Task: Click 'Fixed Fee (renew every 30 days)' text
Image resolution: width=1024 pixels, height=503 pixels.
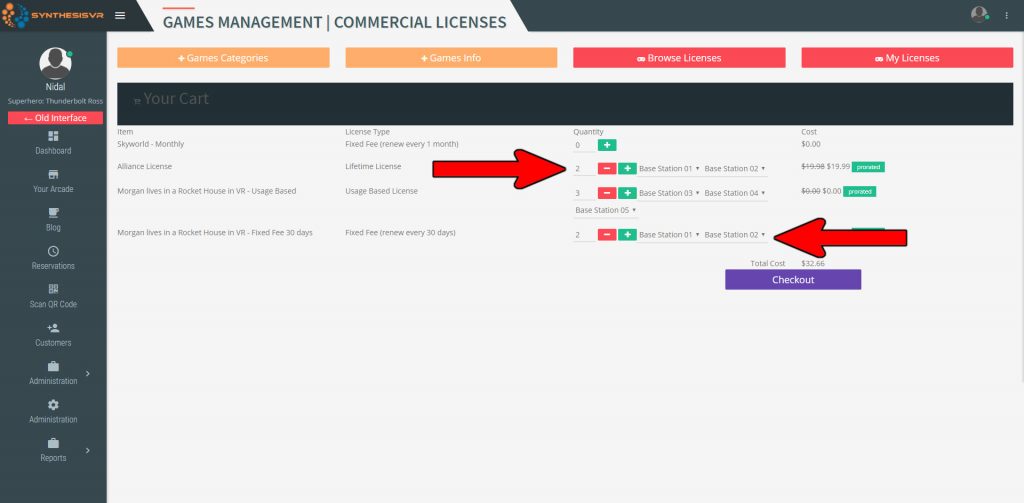Action: tap(400, 233)
